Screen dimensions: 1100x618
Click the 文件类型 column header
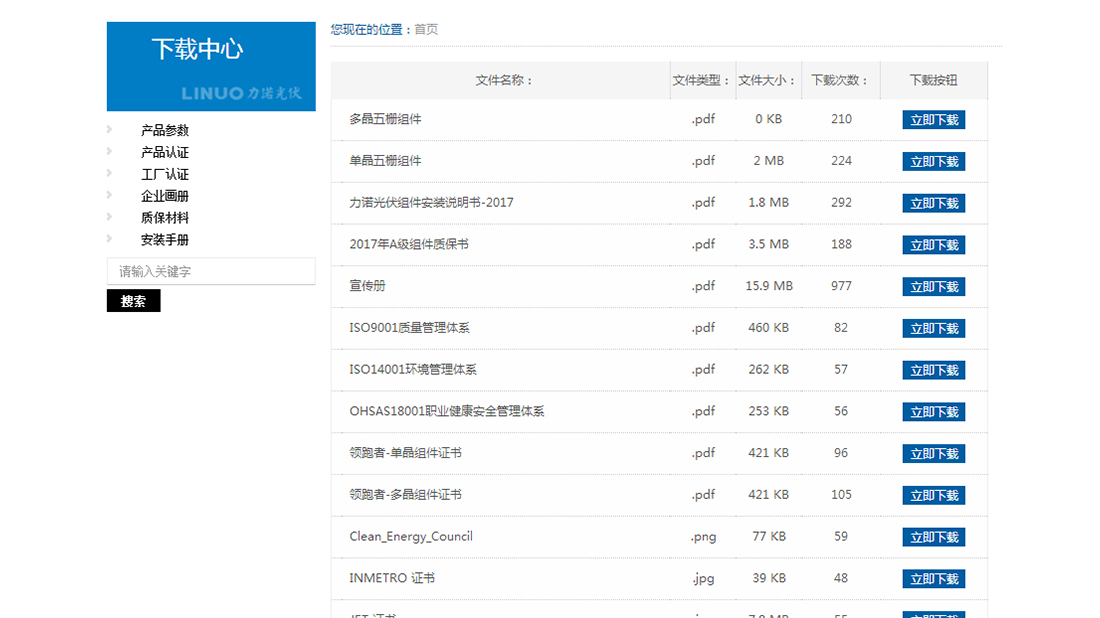point(702,81)
